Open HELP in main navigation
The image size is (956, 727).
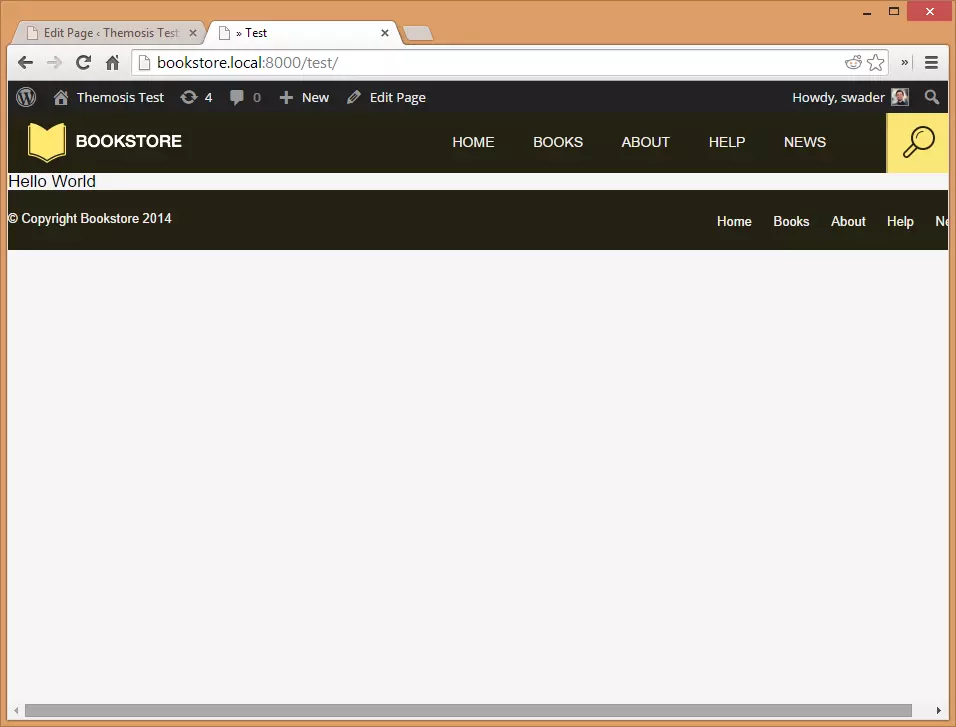[x=727, y=142]
